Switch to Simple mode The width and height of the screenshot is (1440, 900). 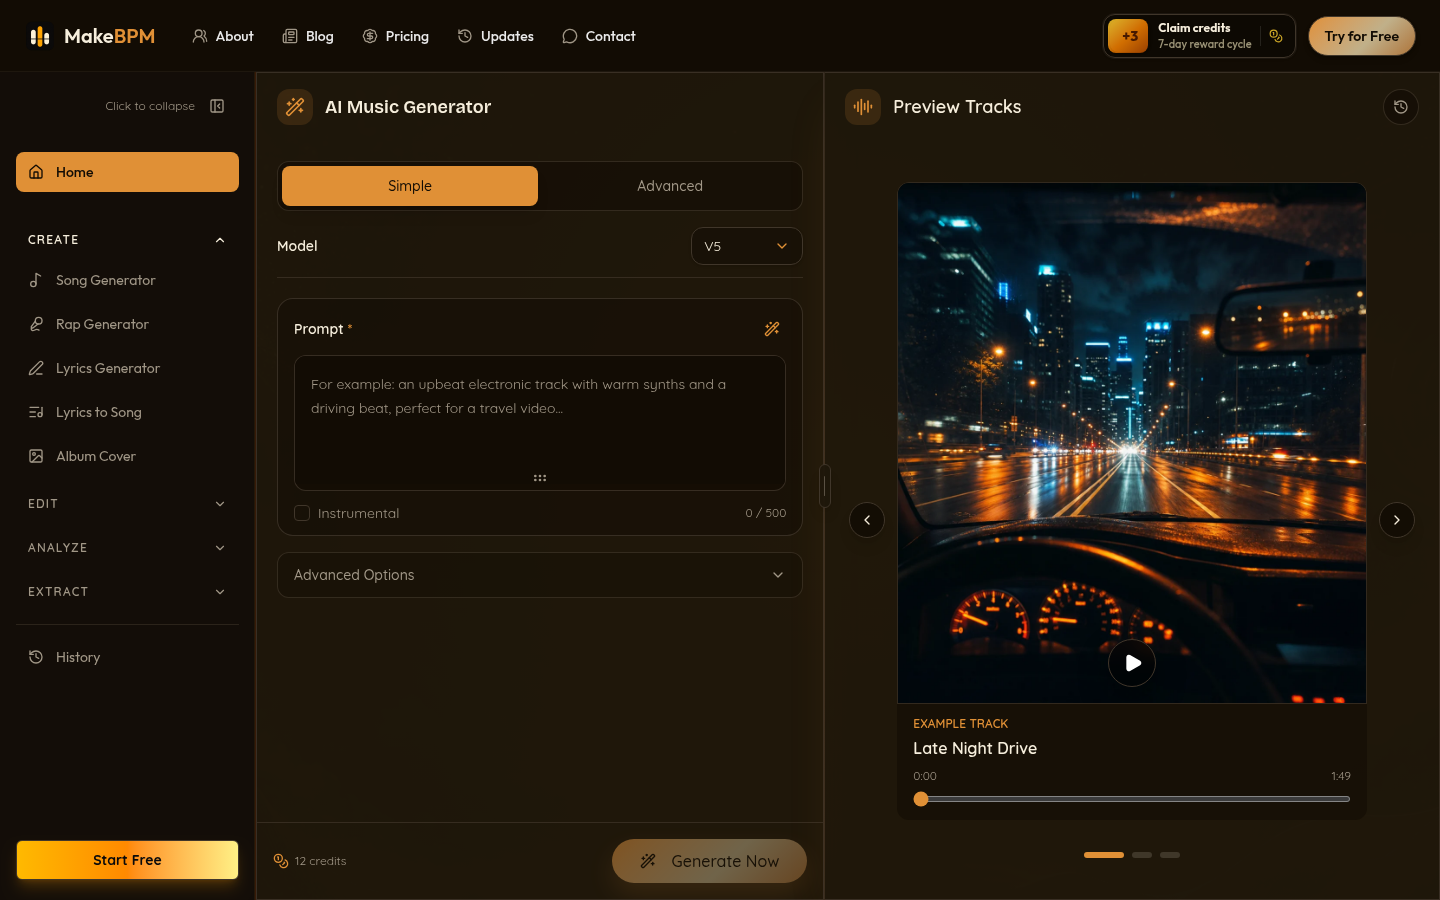pyautogui.click(x=410, y=186)
